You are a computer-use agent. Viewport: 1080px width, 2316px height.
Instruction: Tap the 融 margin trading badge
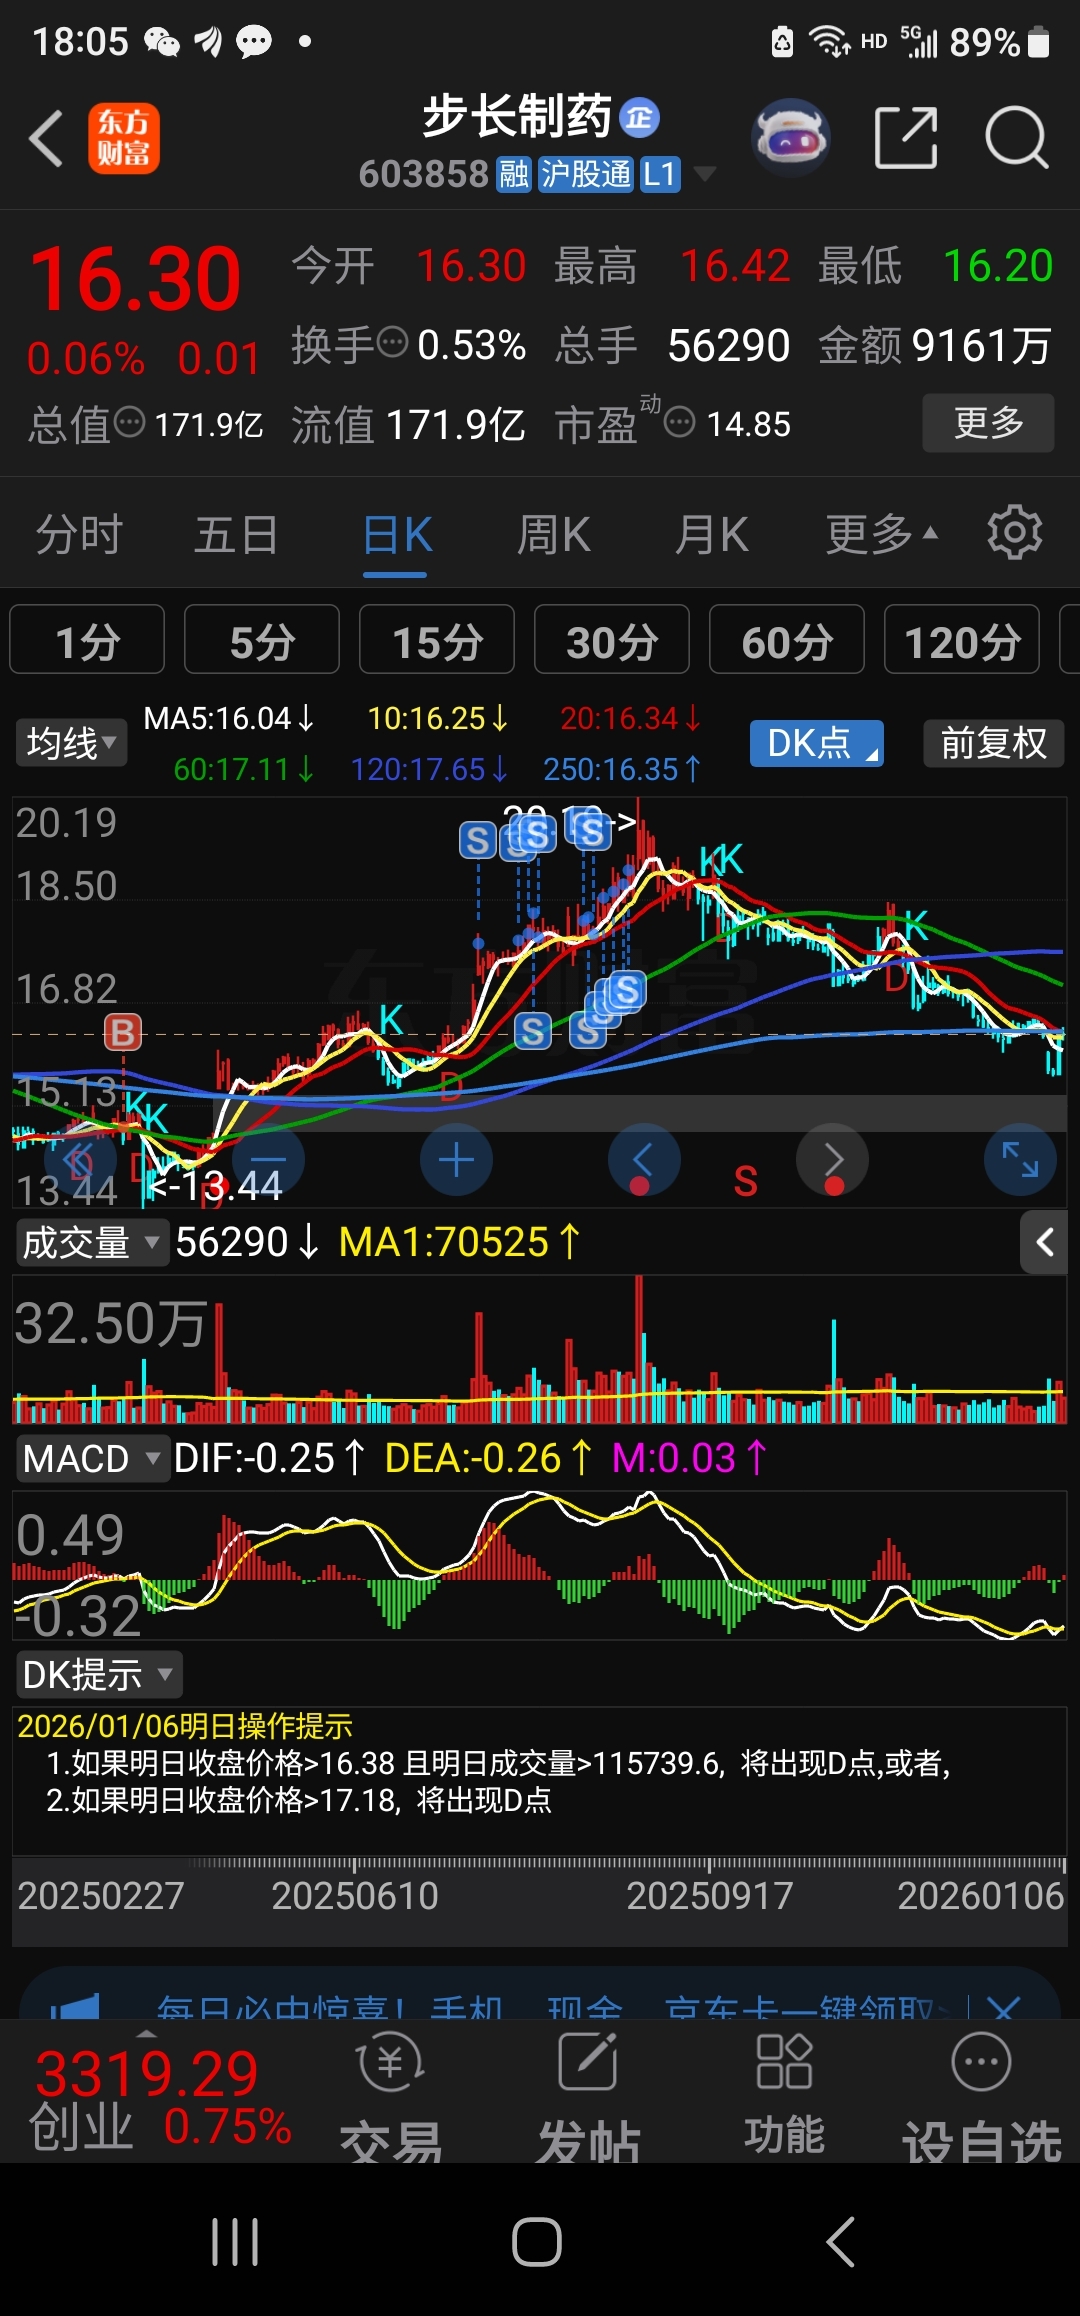(x=514, y=175)
